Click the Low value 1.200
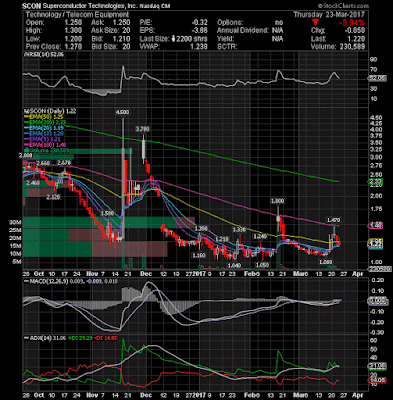The image size is (393, 400). click(x=72, y=39)
